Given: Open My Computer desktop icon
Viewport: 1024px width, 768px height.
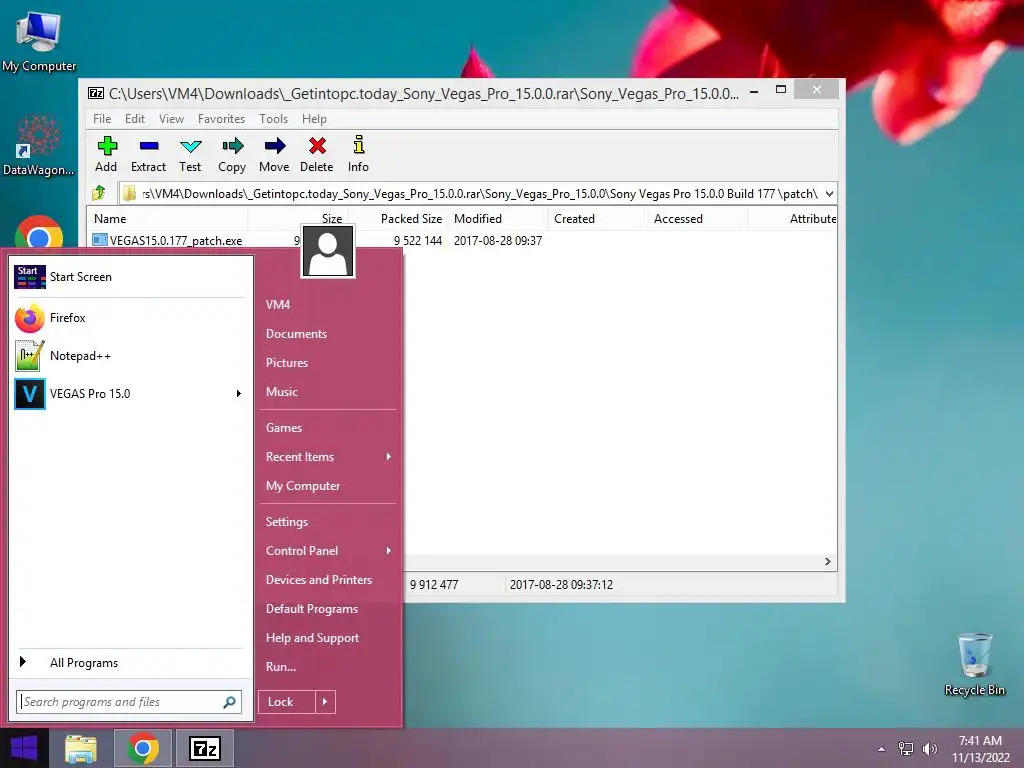Looking at the screenshot, I should 39,42.
